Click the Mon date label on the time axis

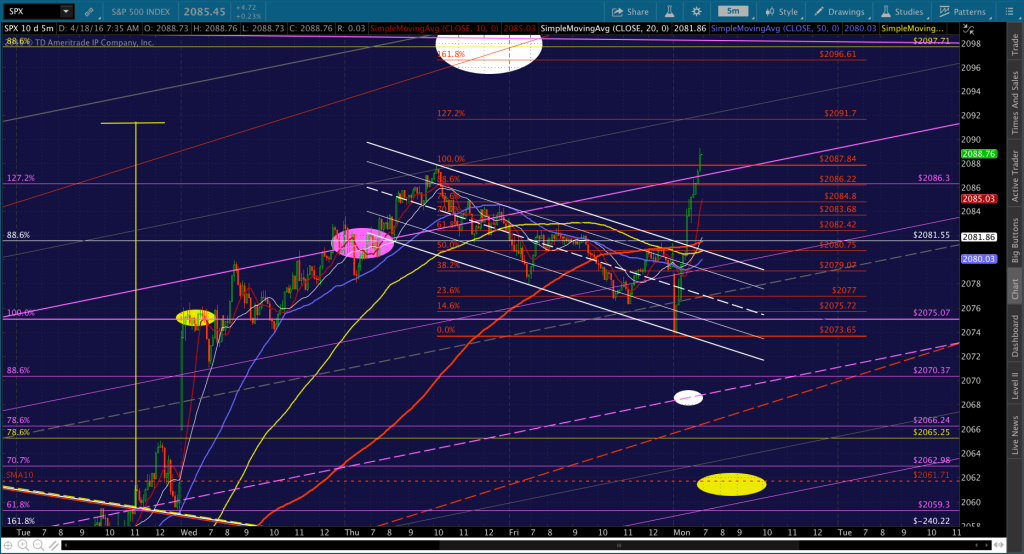tap(682, 532)
